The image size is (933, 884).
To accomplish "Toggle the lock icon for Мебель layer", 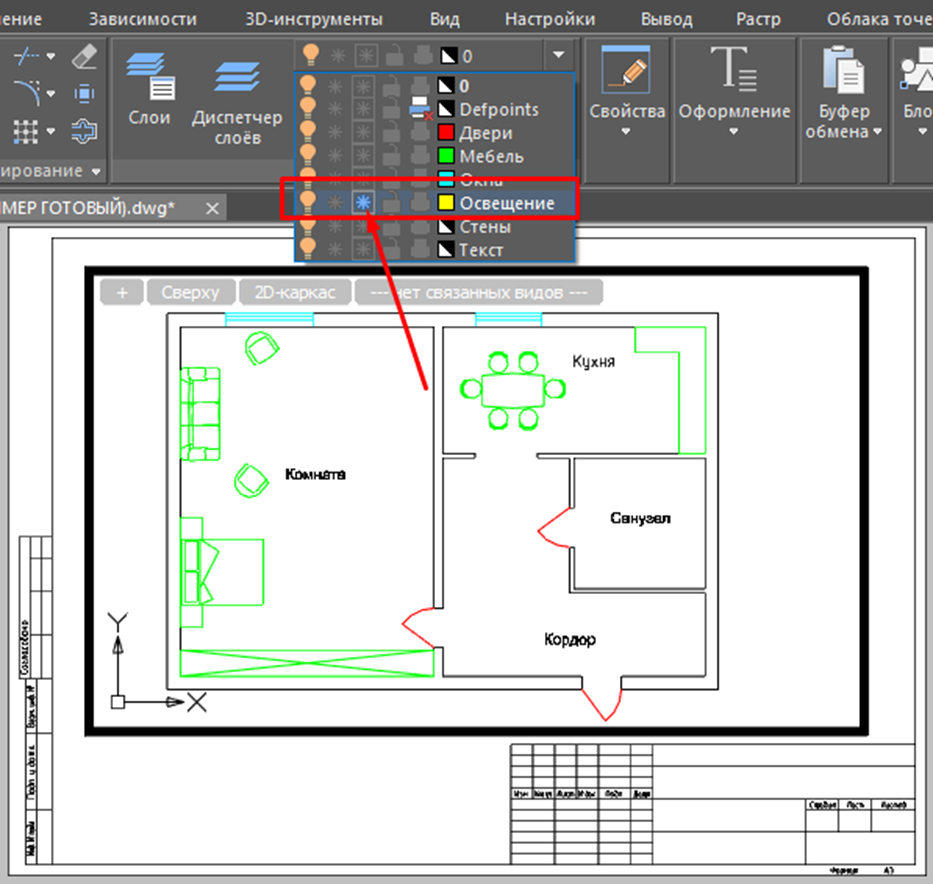I will click(393, 156).
